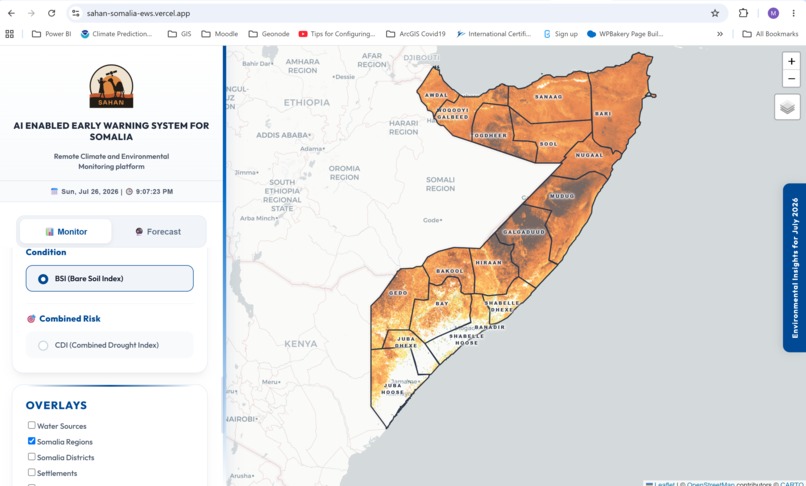Open International Certifi... bookmark

[x=493, y=34]
